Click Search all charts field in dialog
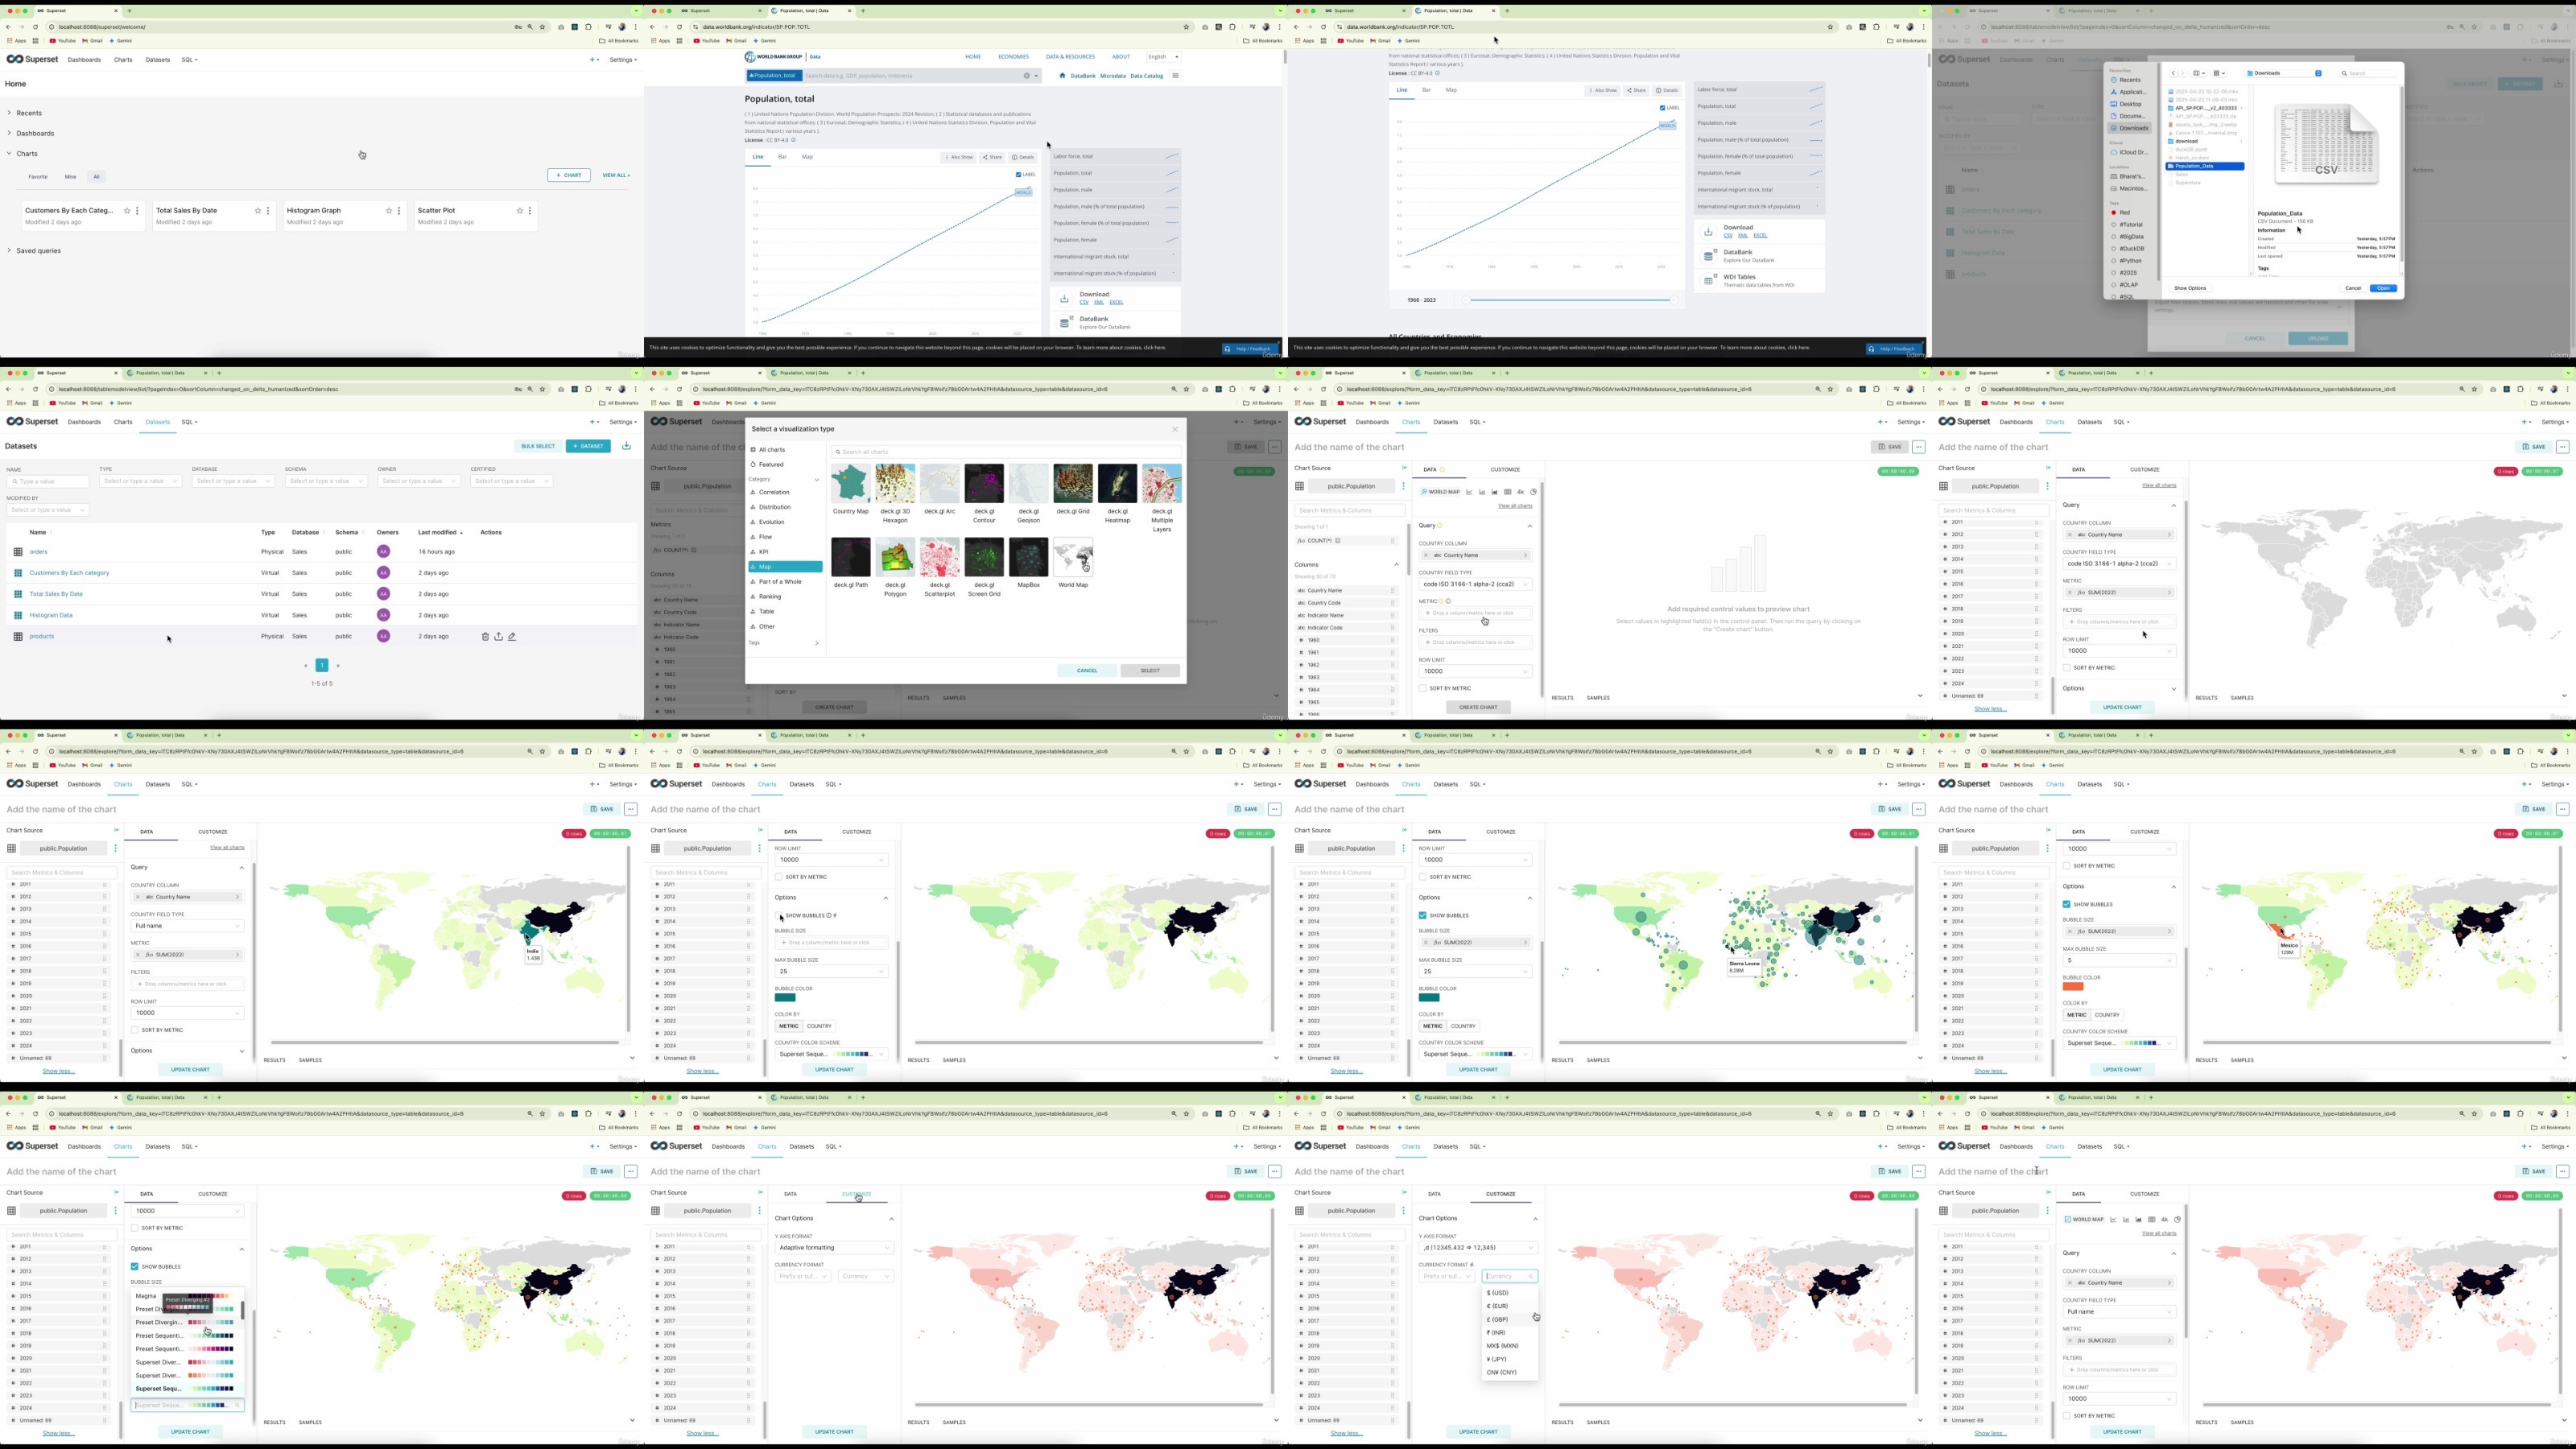 (x=1006, y=452)
